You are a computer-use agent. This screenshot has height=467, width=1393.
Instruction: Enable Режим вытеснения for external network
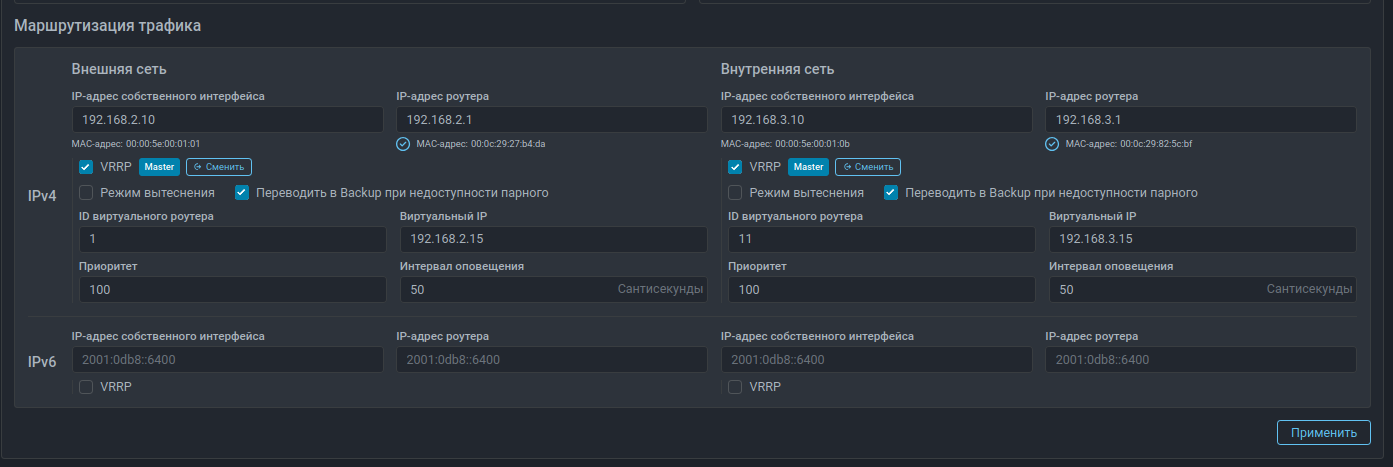coord(86,193)
